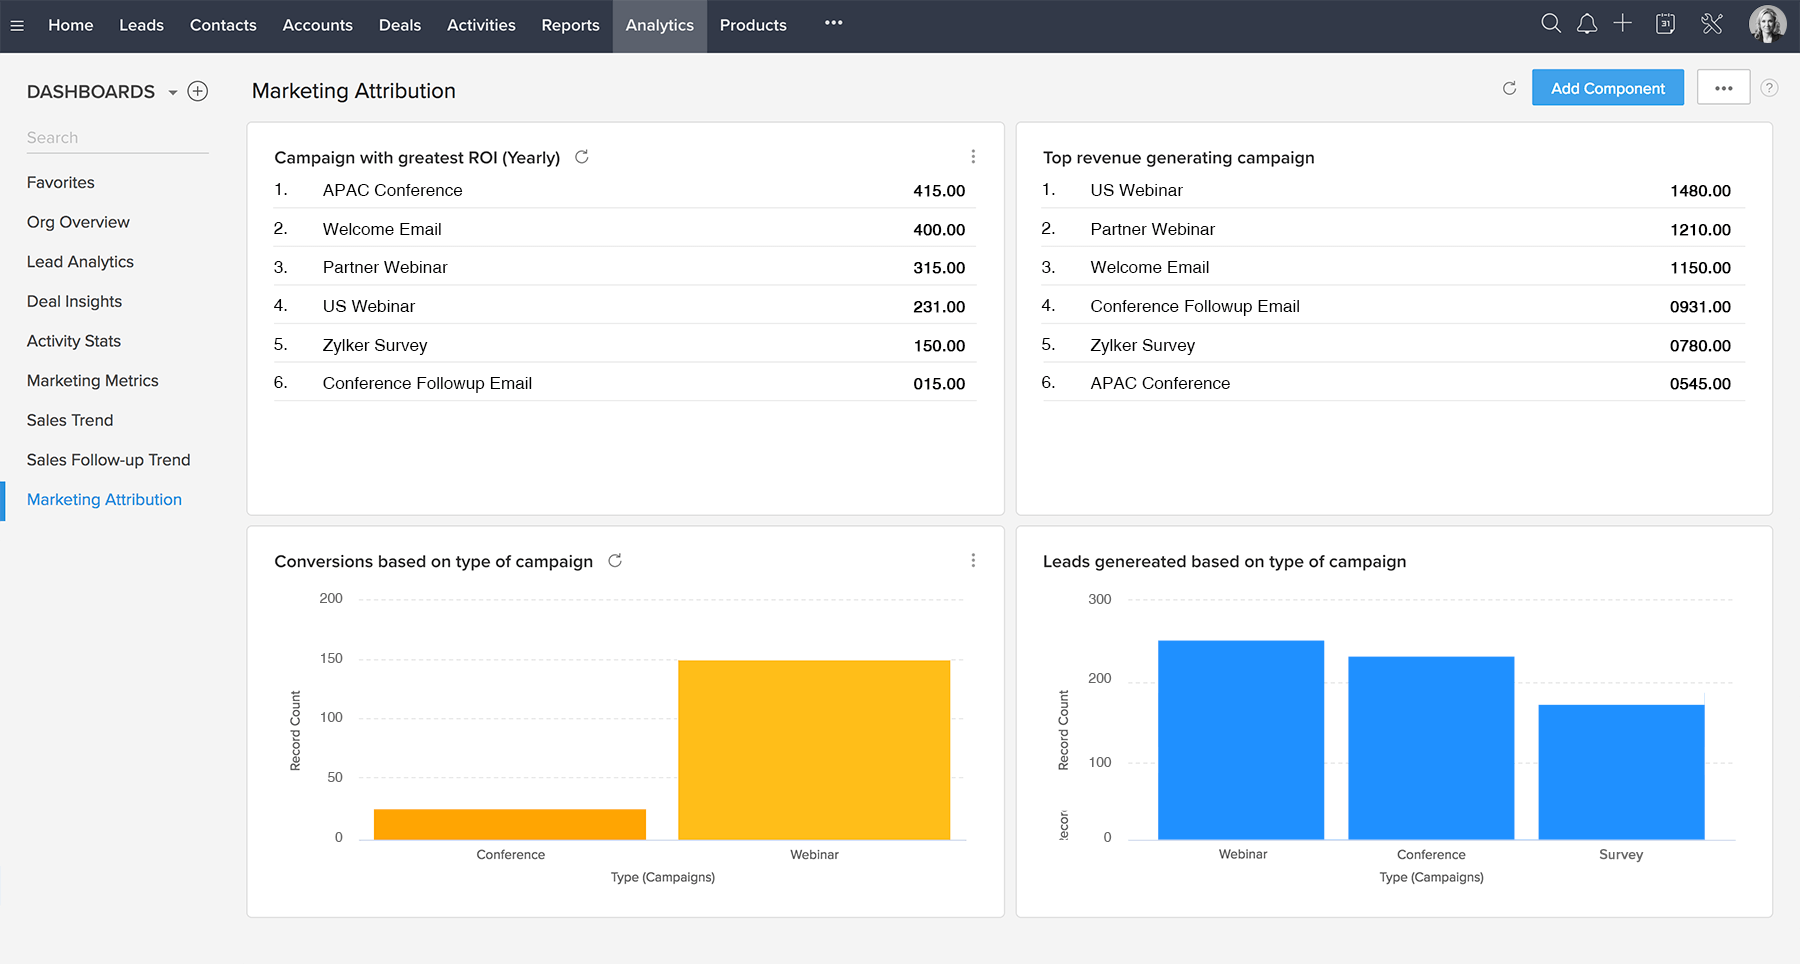Screen dimensions: 1800x964
Task: Select Lead Analytics dashboard in sidebar
Action: [x=80, y=262]
